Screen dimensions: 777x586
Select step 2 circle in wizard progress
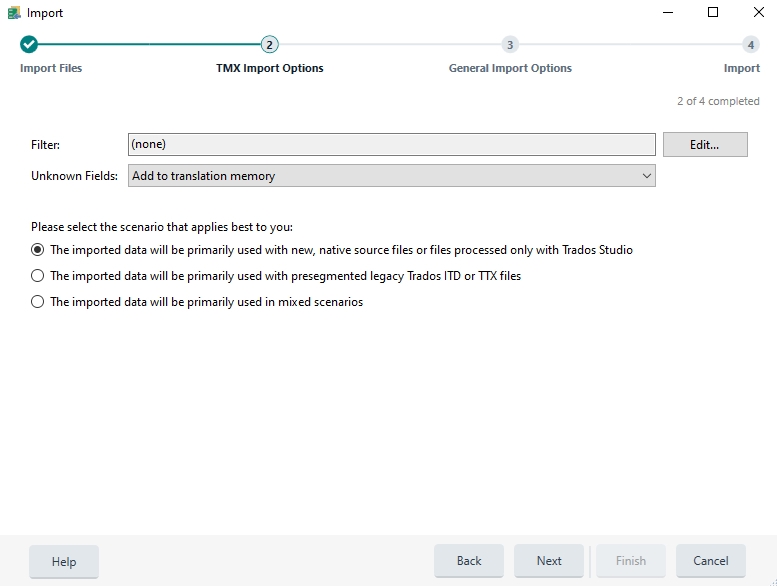(x=270, y=45)
